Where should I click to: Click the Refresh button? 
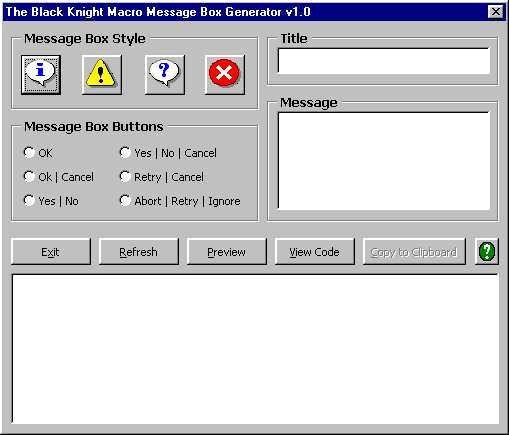(139, 252)
